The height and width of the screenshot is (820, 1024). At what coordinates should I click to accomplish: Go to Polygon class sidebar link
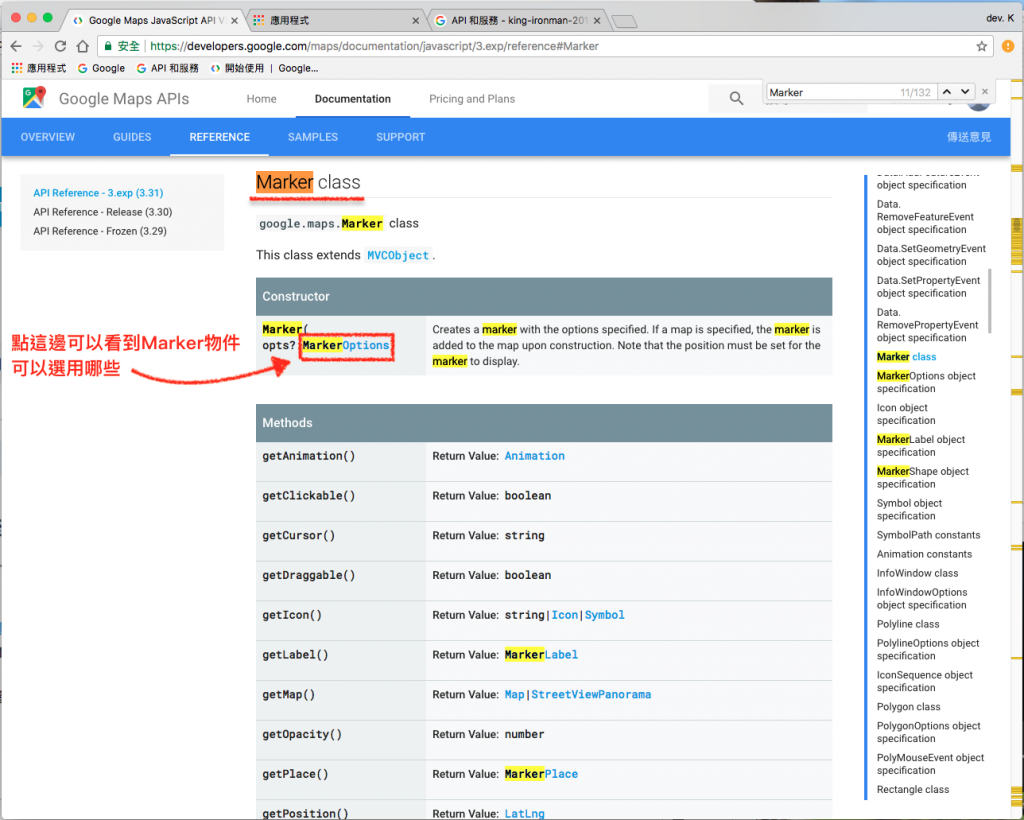coord(908,707)
